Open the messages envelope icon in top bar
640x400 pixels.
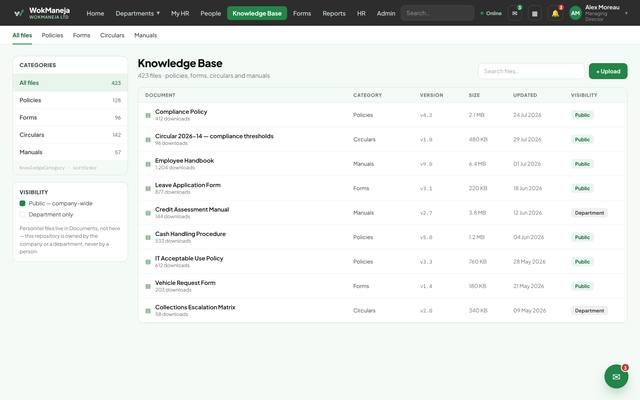coord(515,13)
